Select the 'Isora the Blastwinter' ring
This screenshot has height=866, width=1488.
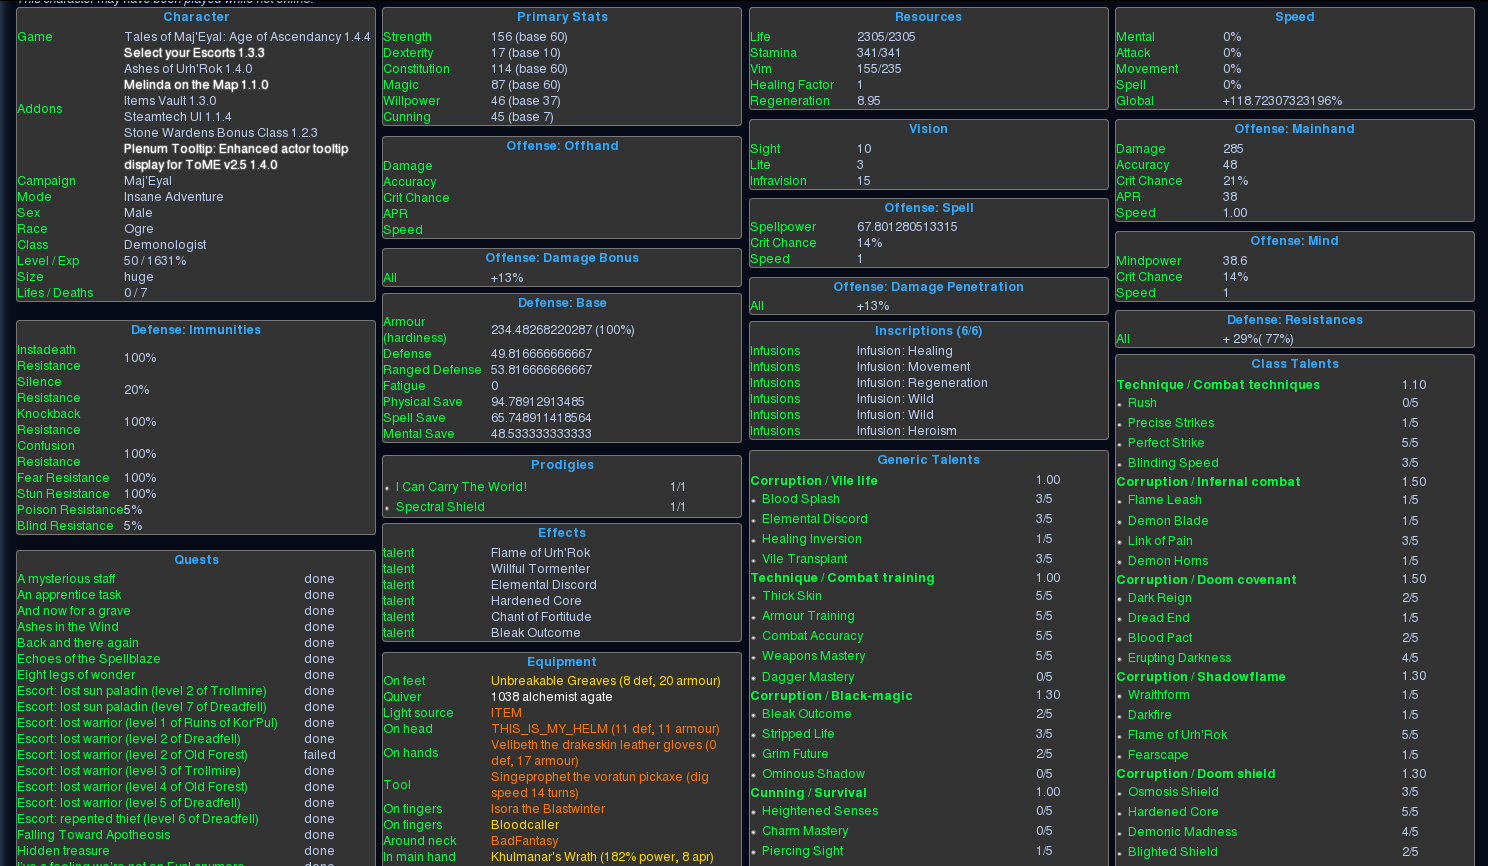point(548,809)
